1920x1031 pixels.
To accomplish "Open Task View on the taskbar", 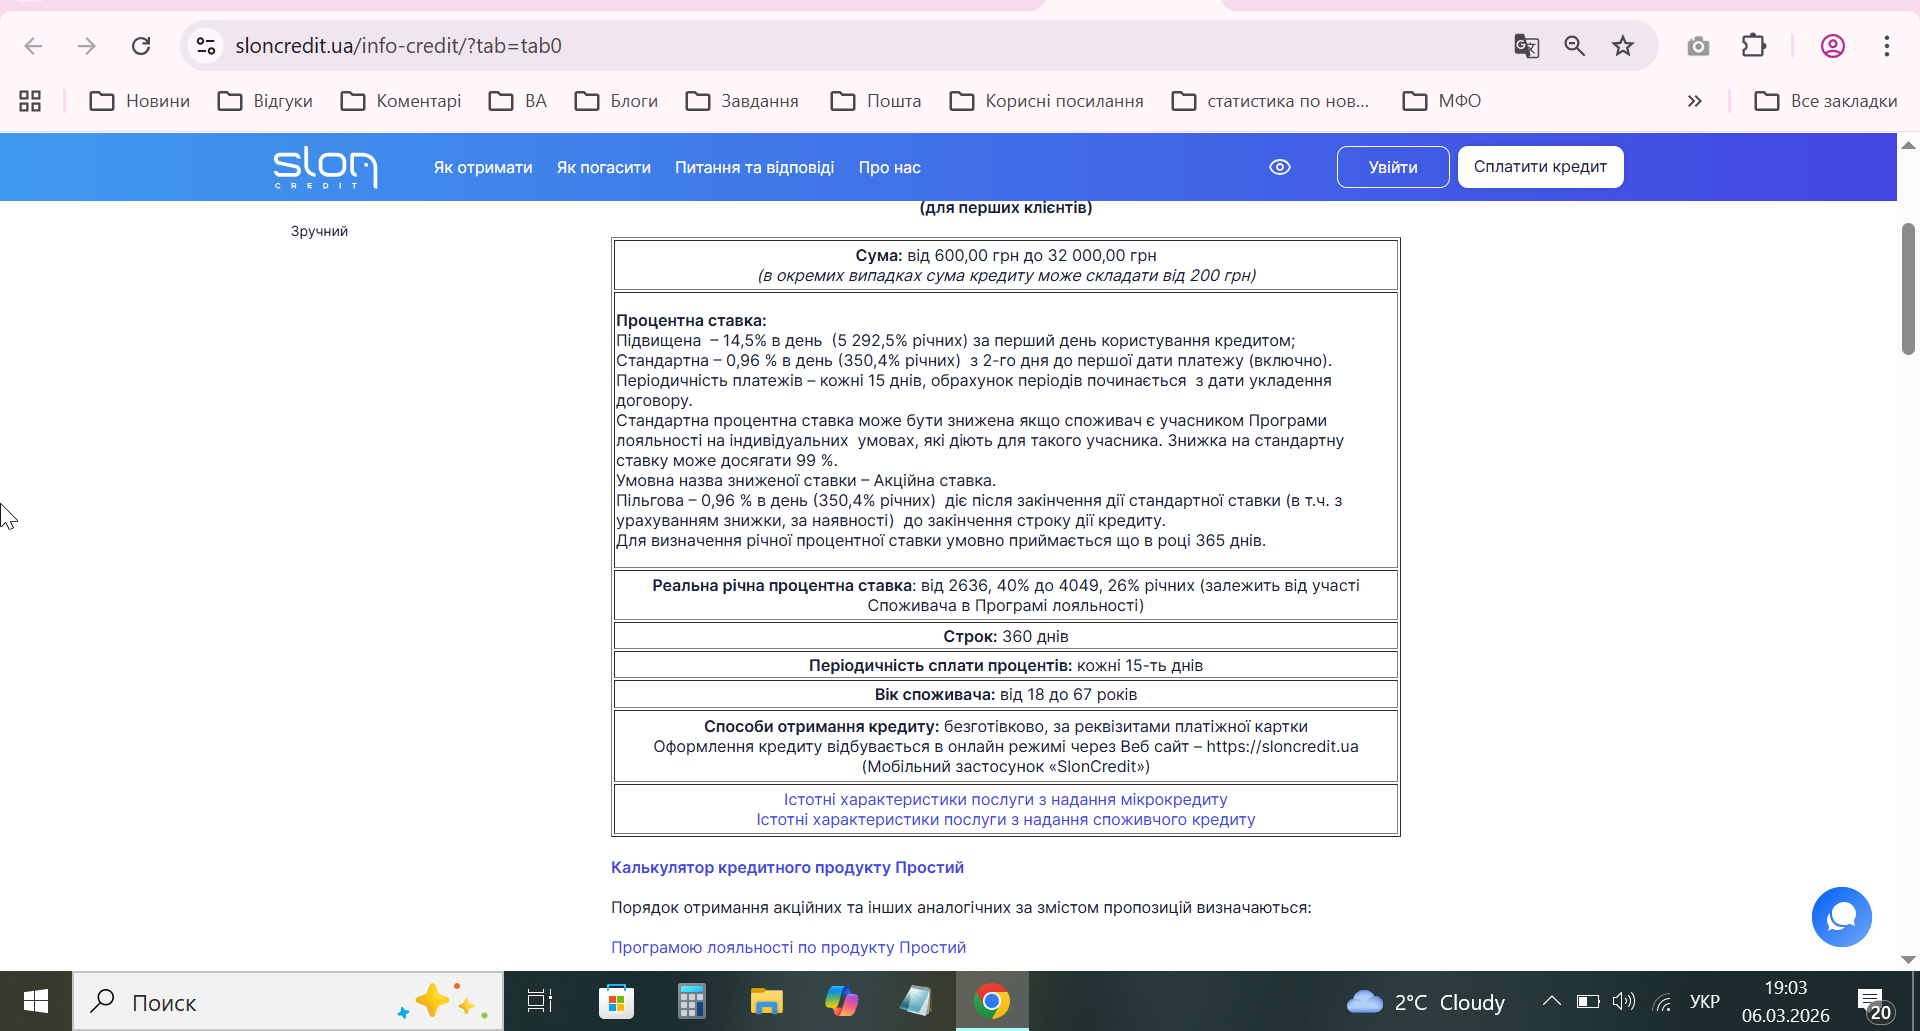I will click(x=540, y=1001).
